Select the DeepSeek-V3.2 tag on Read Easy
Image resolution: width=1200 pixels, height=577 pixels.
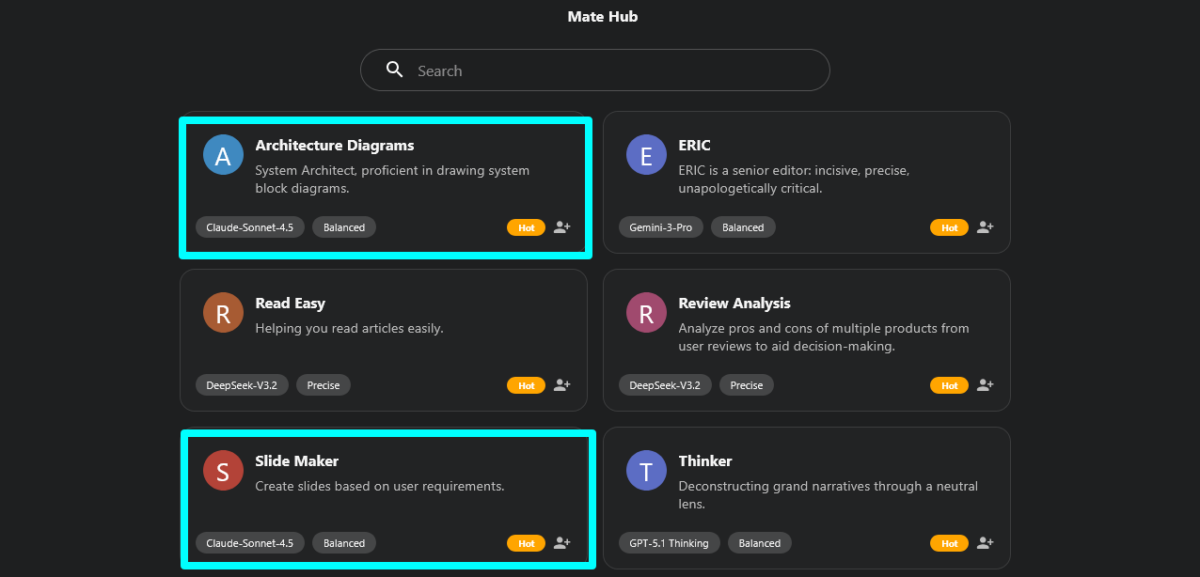(x=241, y=385)
